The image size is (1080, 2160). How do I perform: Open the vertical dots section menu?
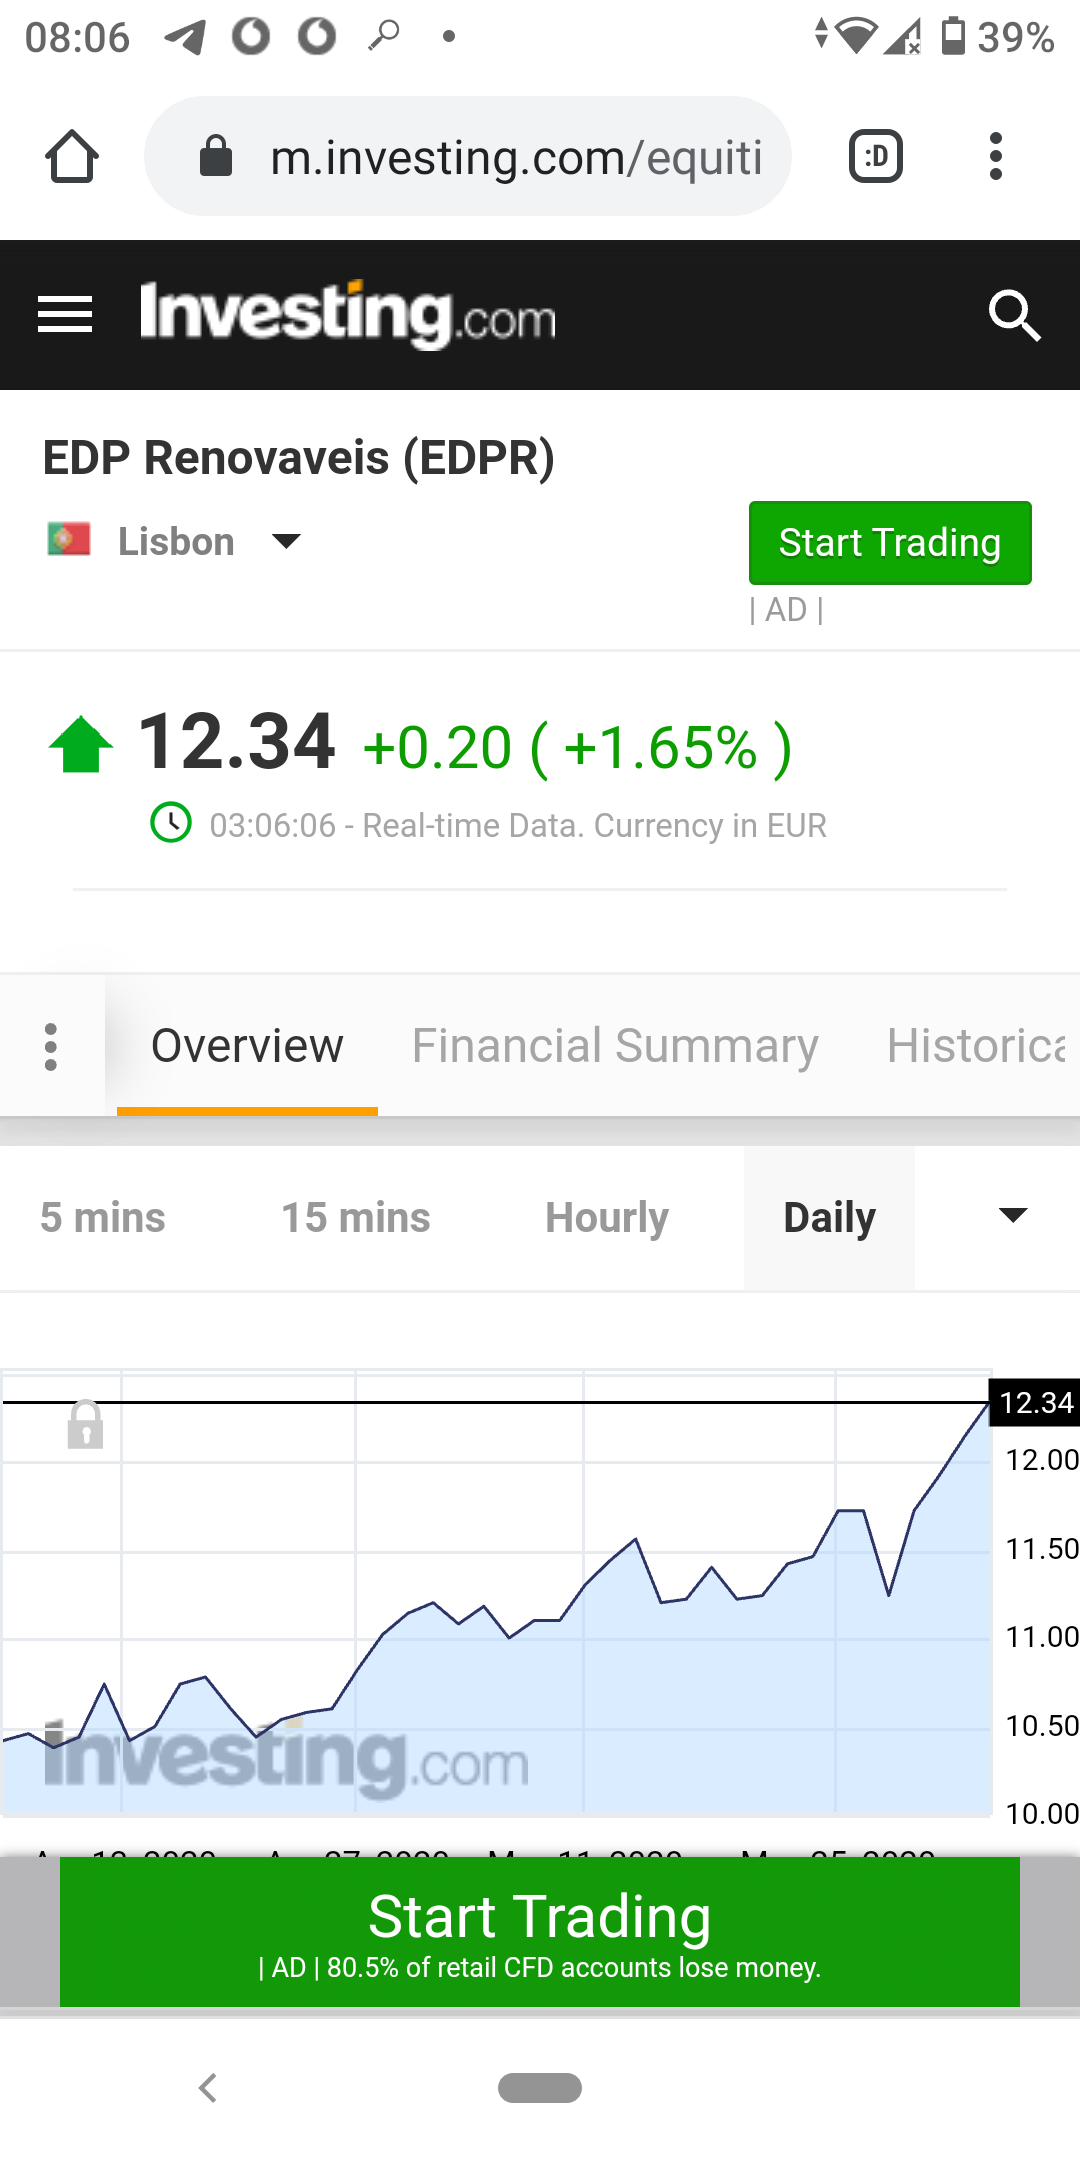pyautogui.click(x=51, y=1046)
